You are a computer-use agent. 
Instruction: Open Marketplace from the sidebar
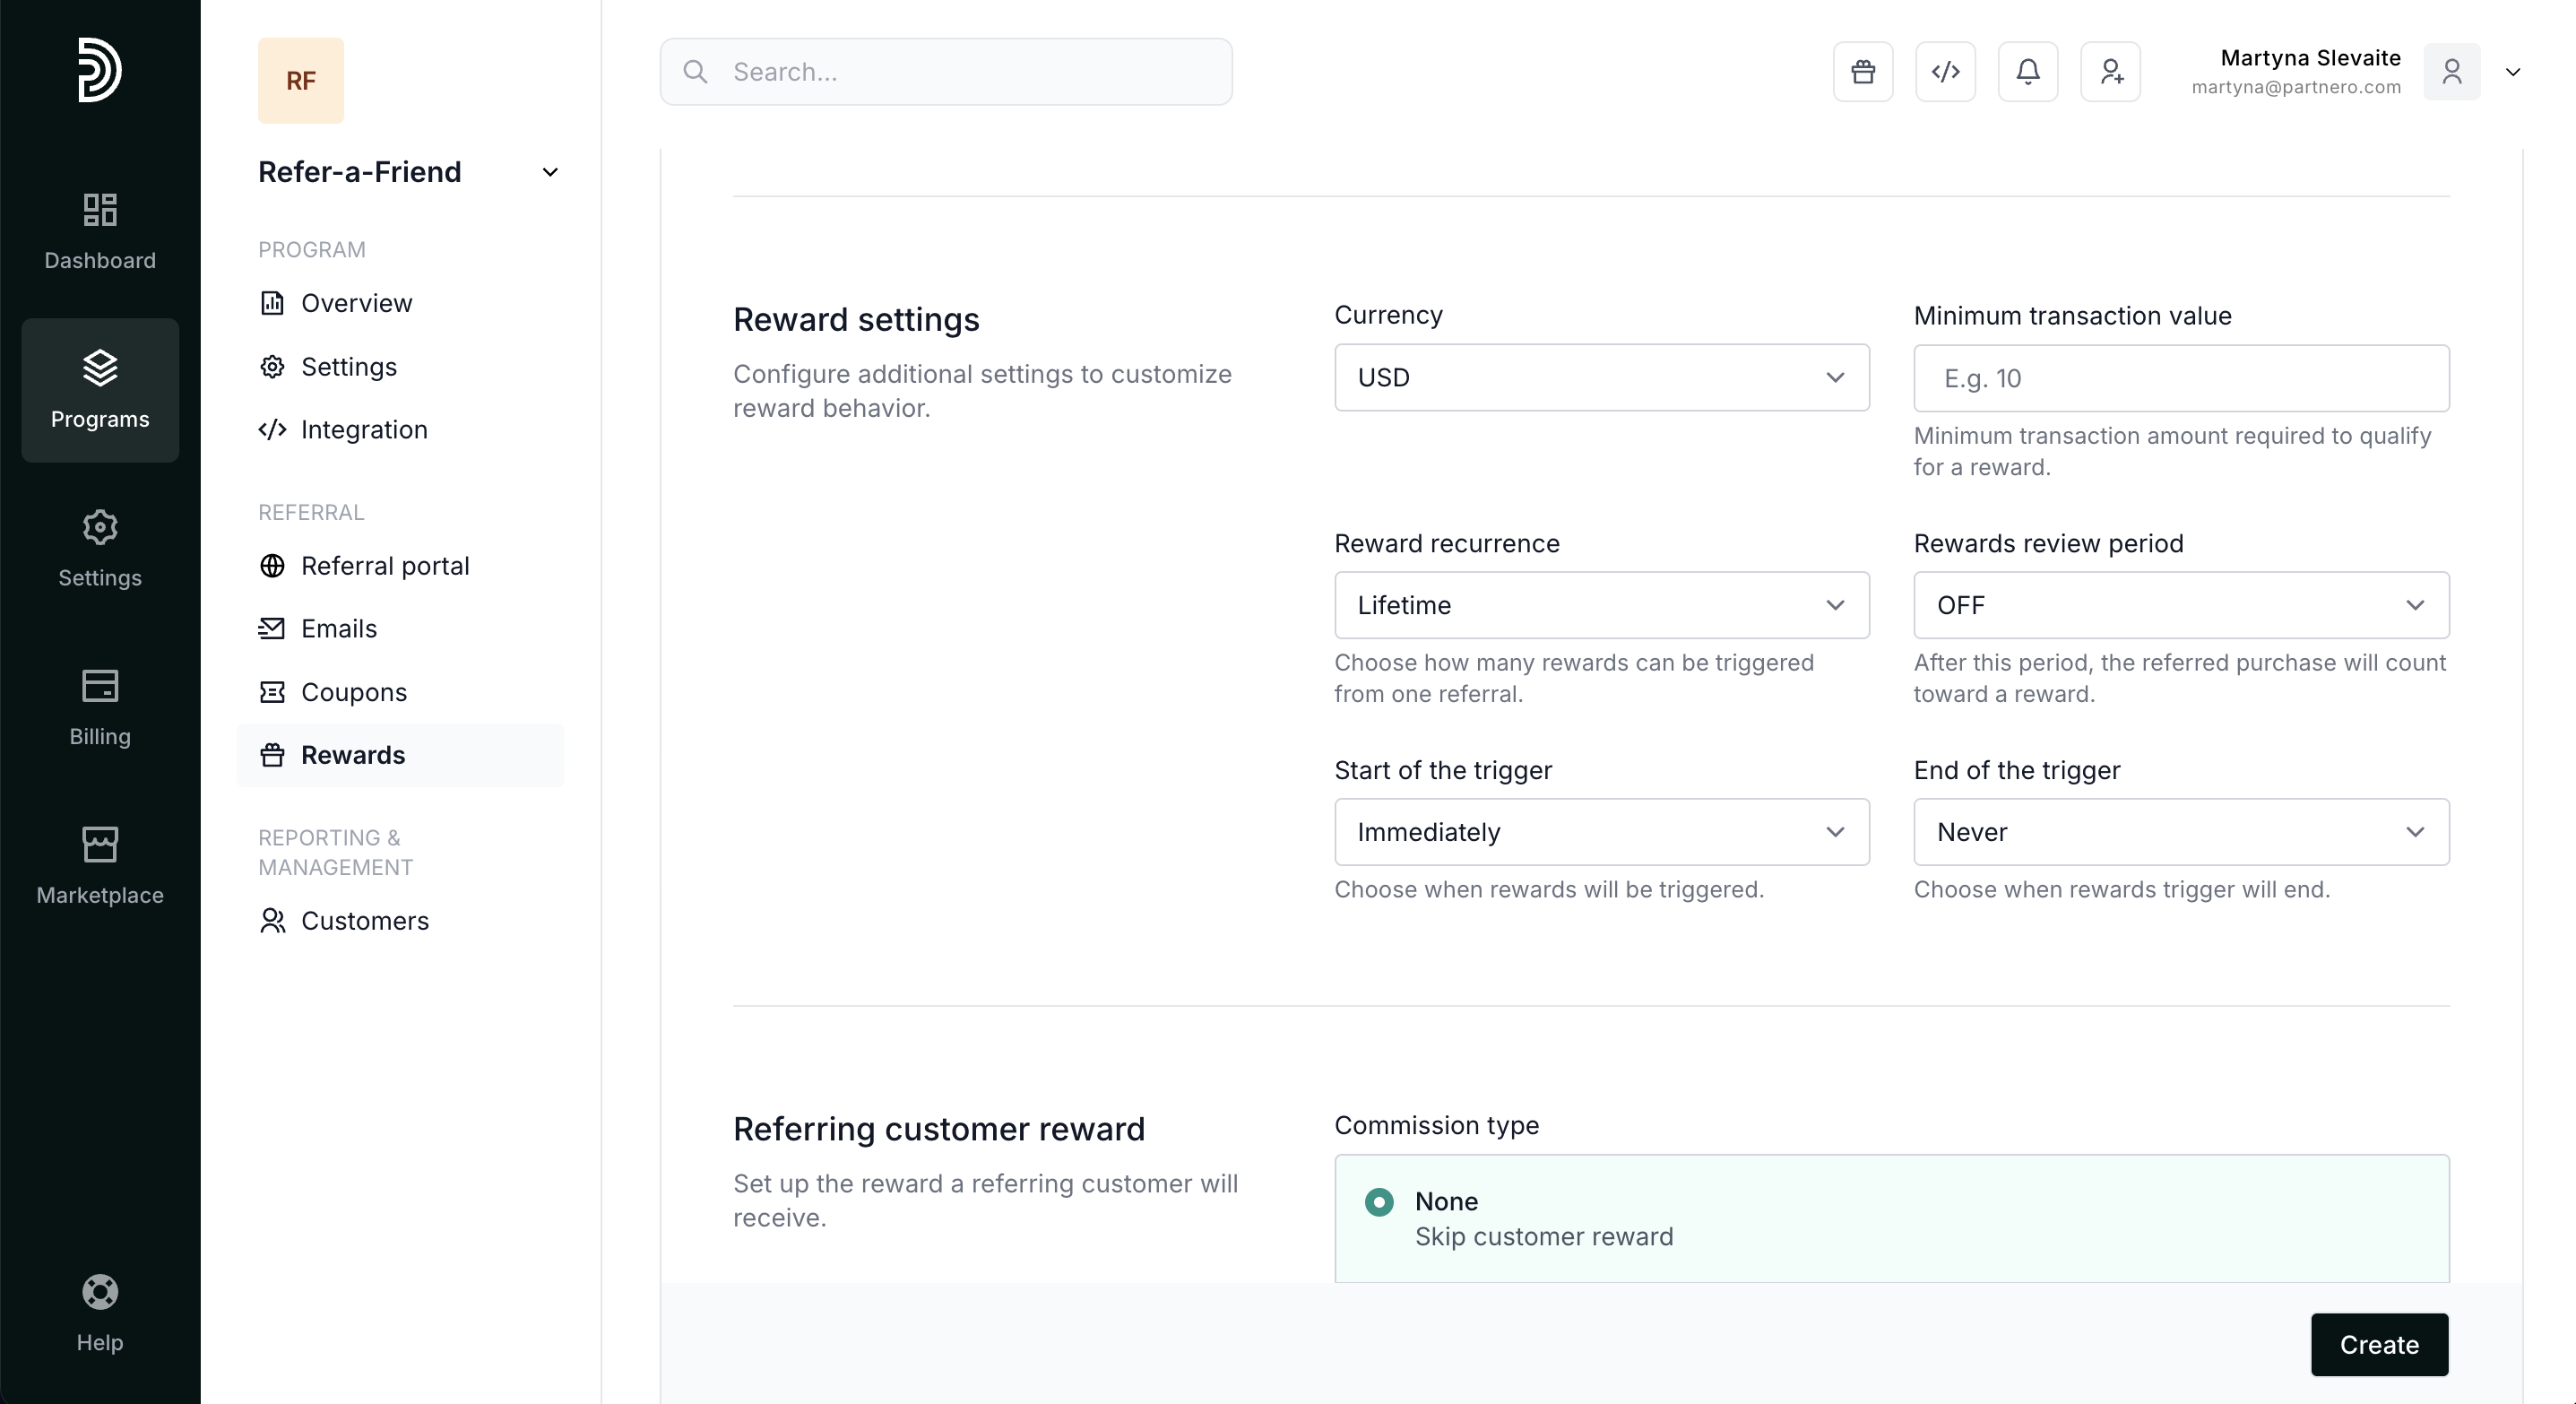pos(100,866)
